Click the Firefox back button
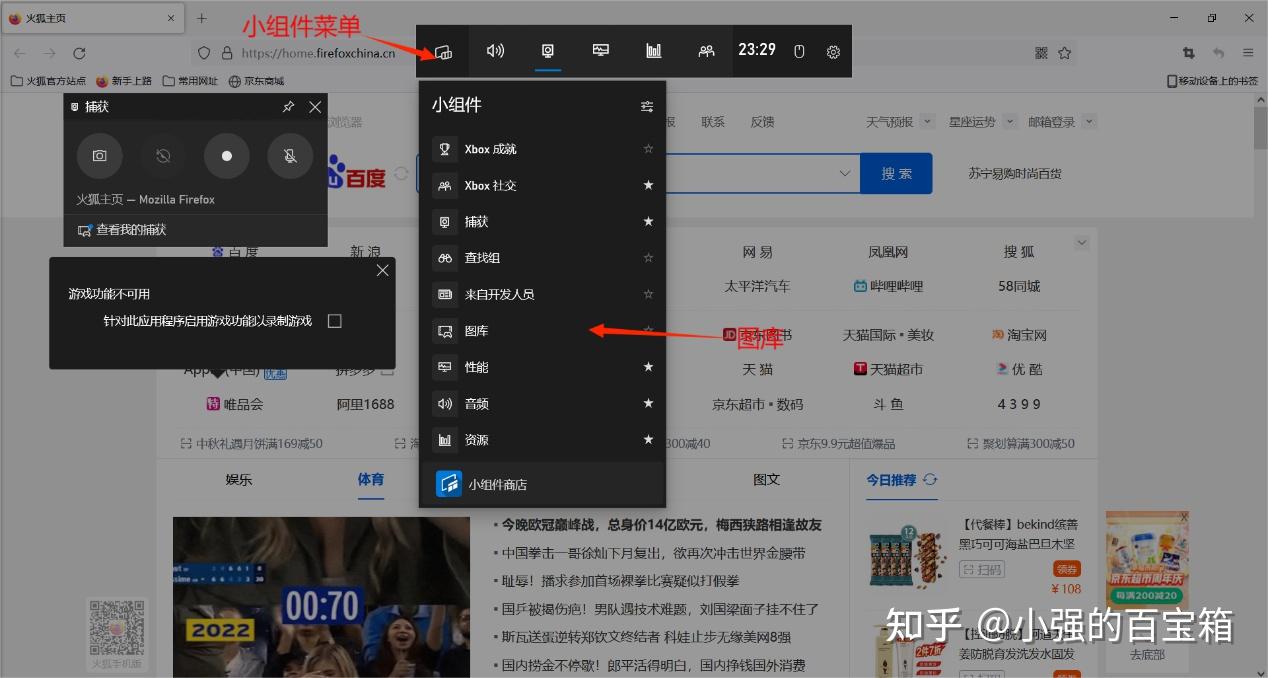Image resolution: width=1268 pixels, height=678 pixels. click(x=20, y=53)
